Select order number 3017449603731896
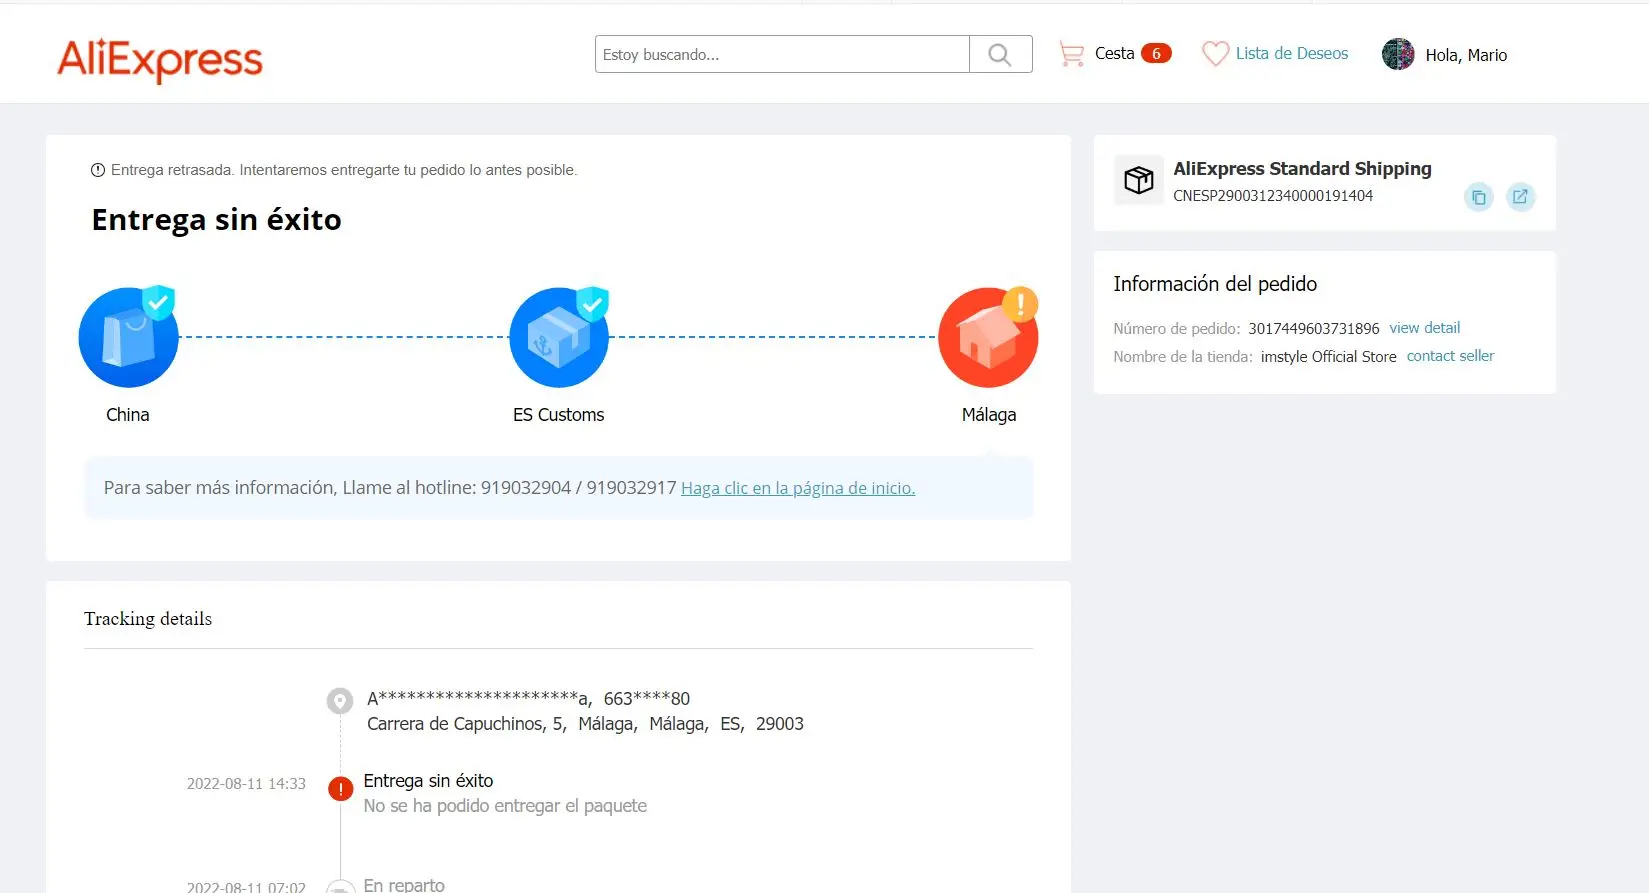The height and width of the screenshot is (893, 1649). (1314, 329)
